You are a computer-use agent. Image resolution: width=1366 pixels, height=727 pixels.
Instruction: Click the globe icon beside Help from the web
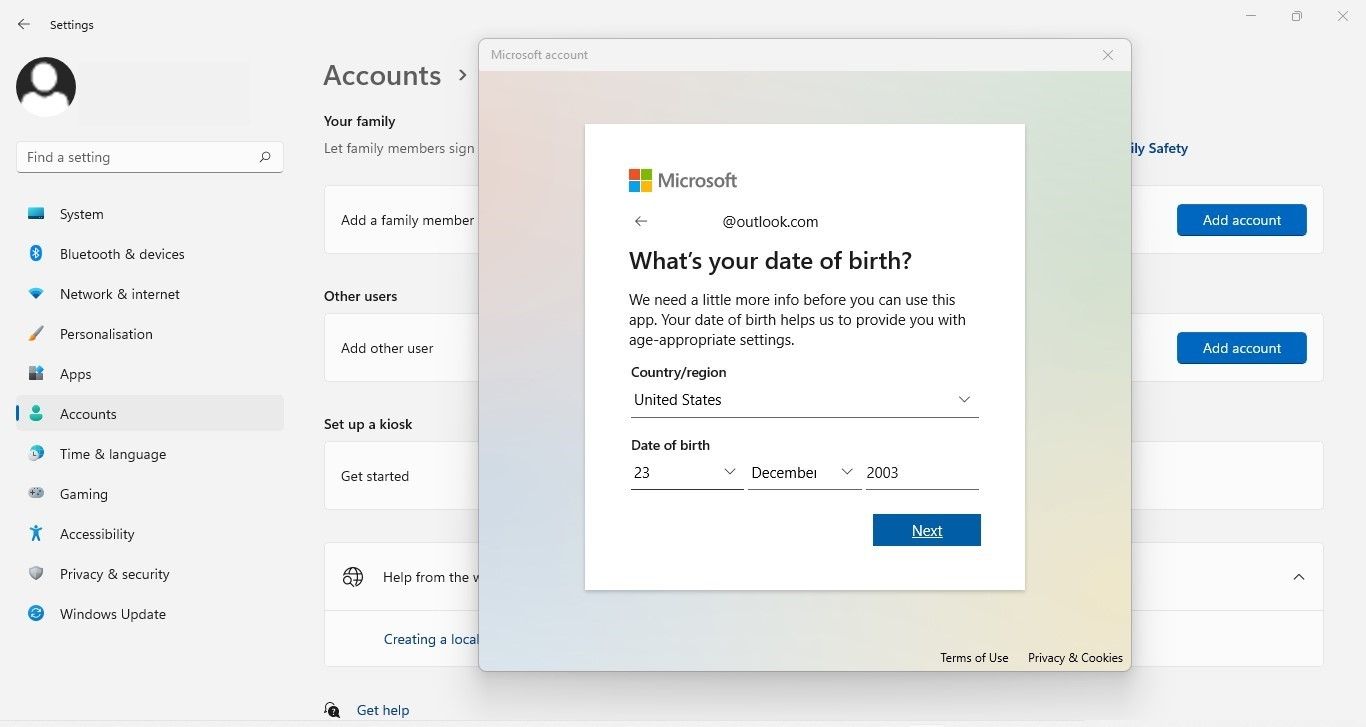click(352, 577)
